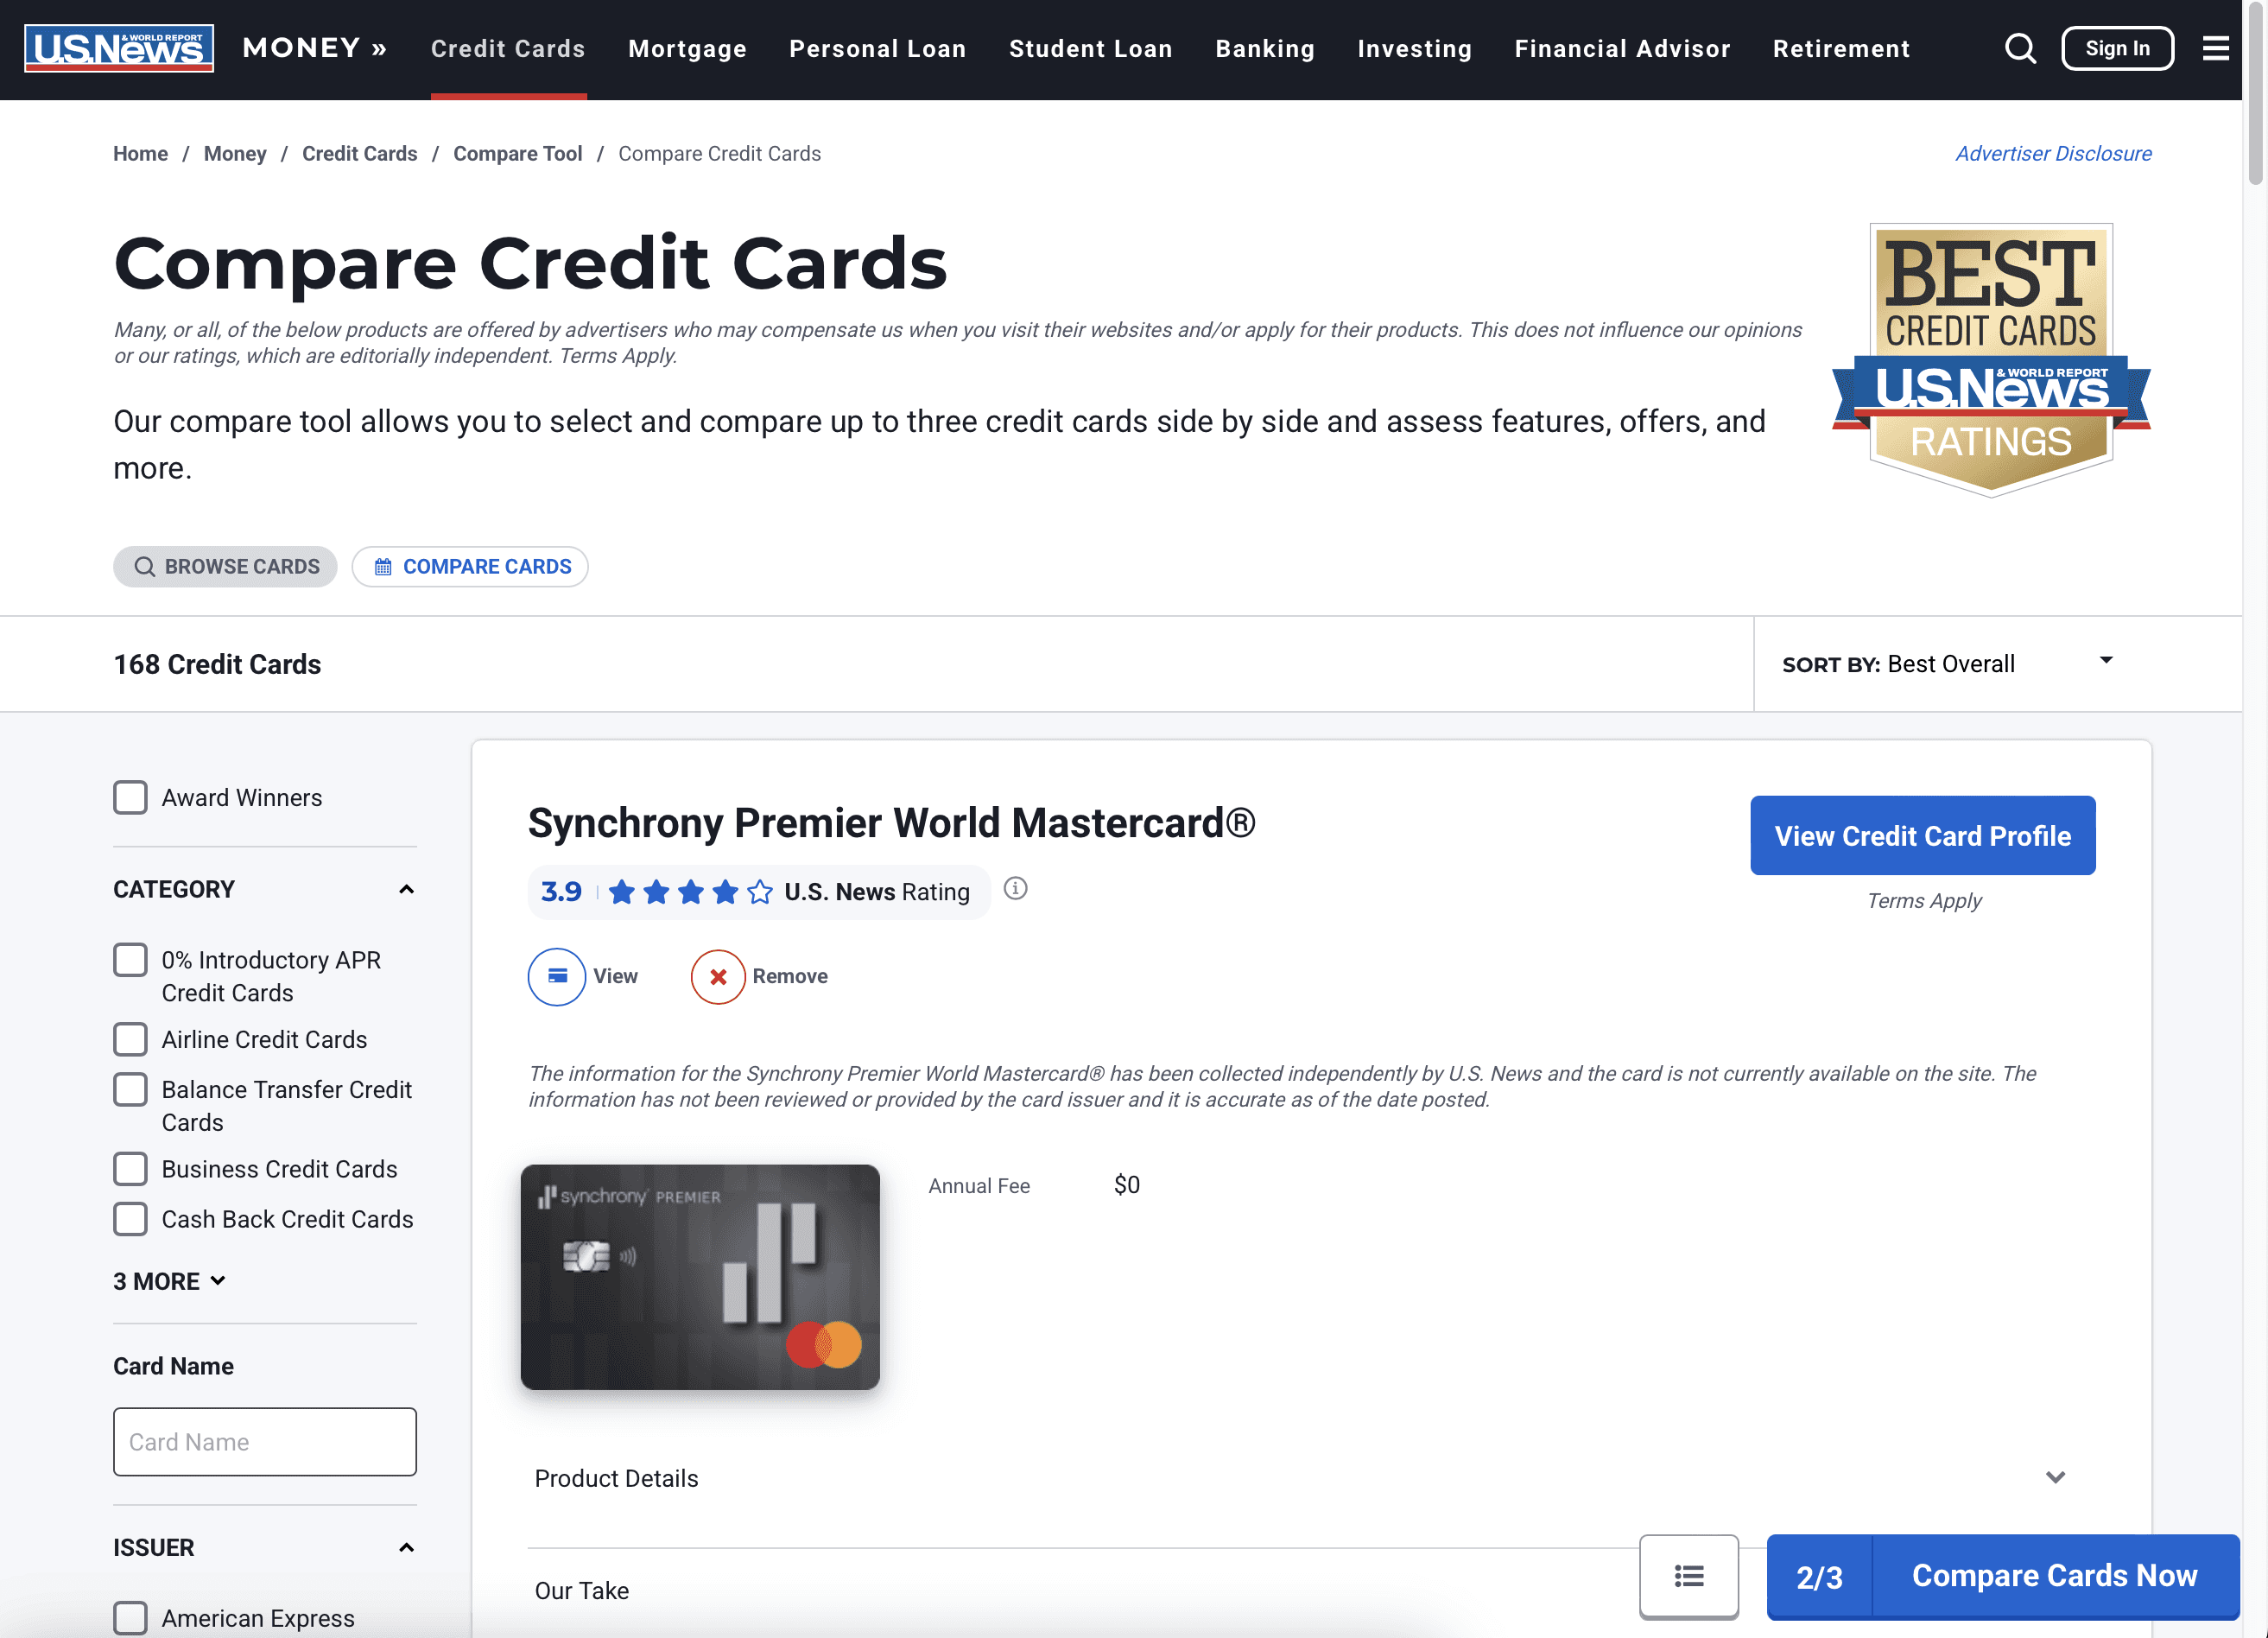Switch to the Browse Cards tab
Image resolution: width=2268 pixels, height=1638 pixels.
pyautogui.click(x=226, y=567)
